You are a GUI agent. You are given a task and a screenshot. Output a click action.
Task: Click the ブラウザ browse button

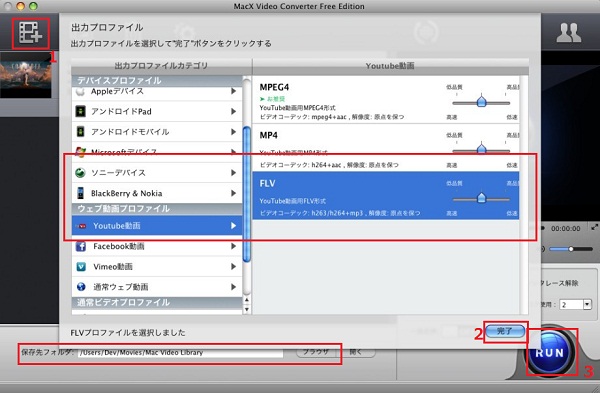[316, 352]
